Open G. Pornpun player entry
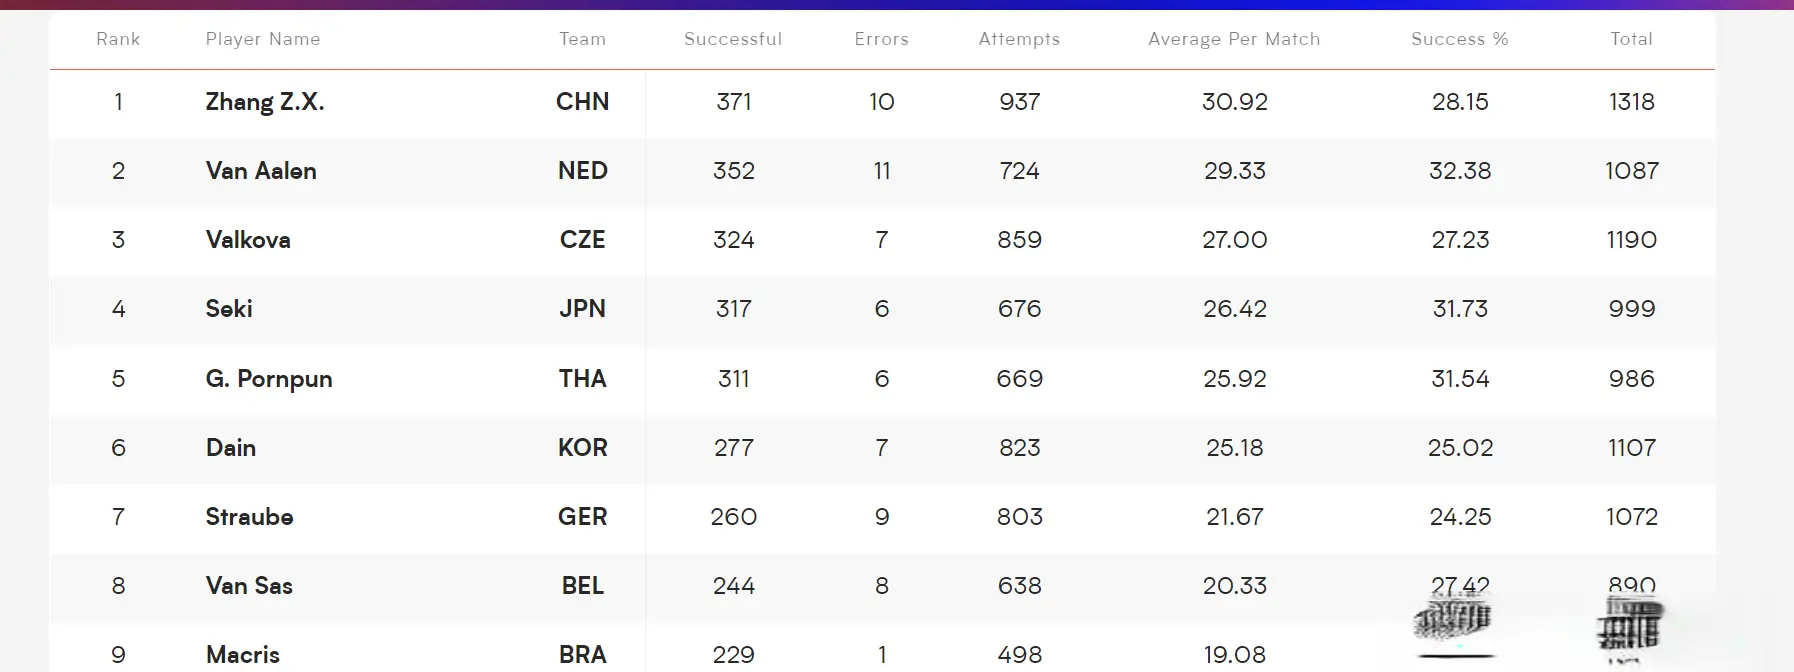 pos(269,378)
